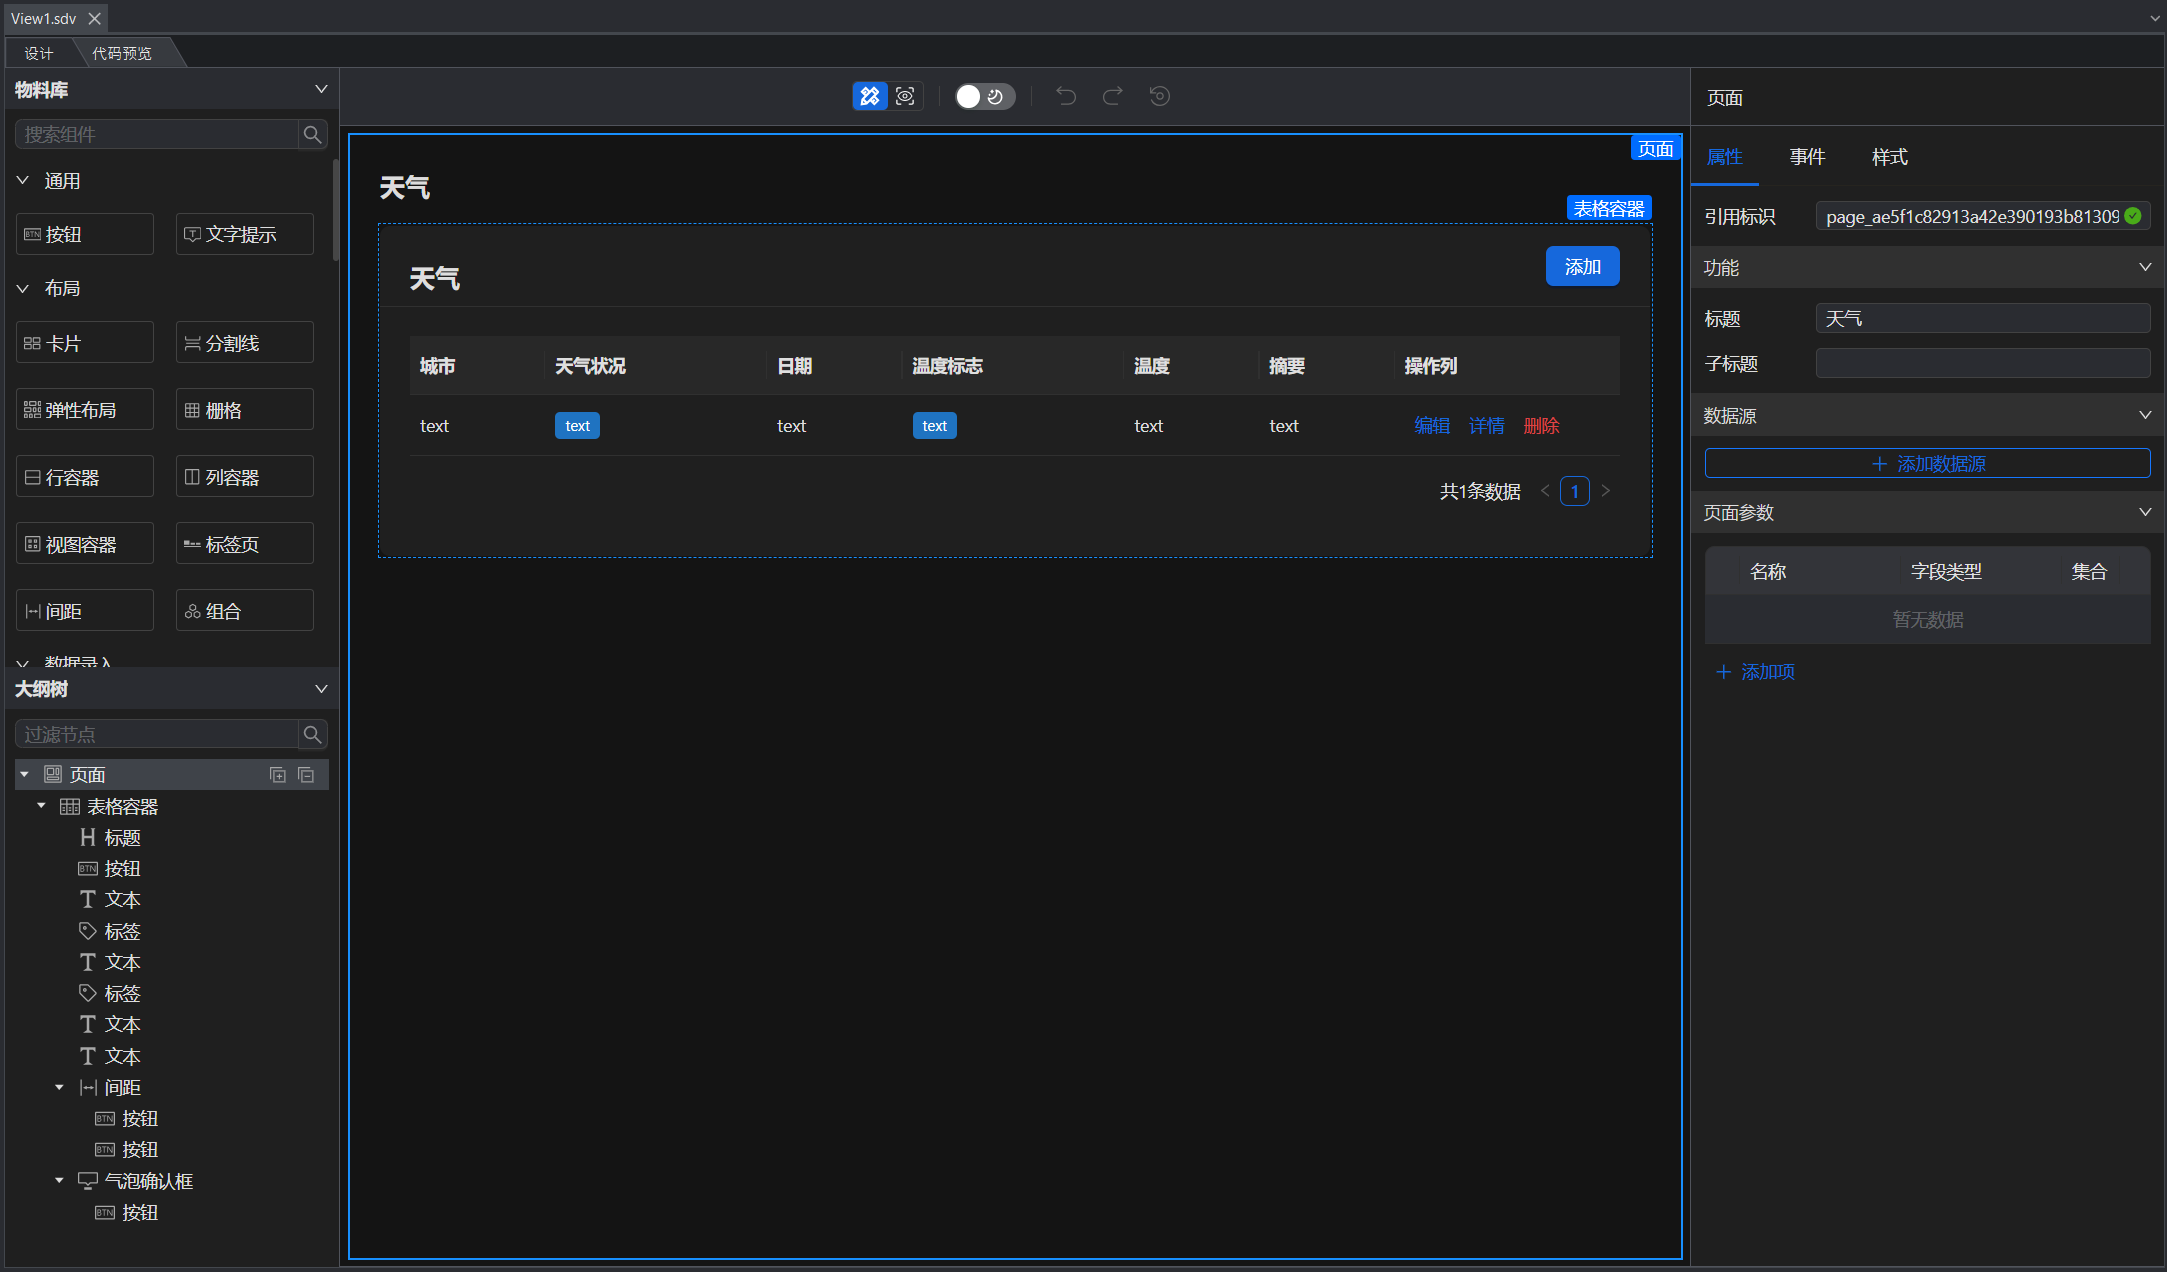
Task: Select the 卡片 layout component
Action: (x=85, y=343)
